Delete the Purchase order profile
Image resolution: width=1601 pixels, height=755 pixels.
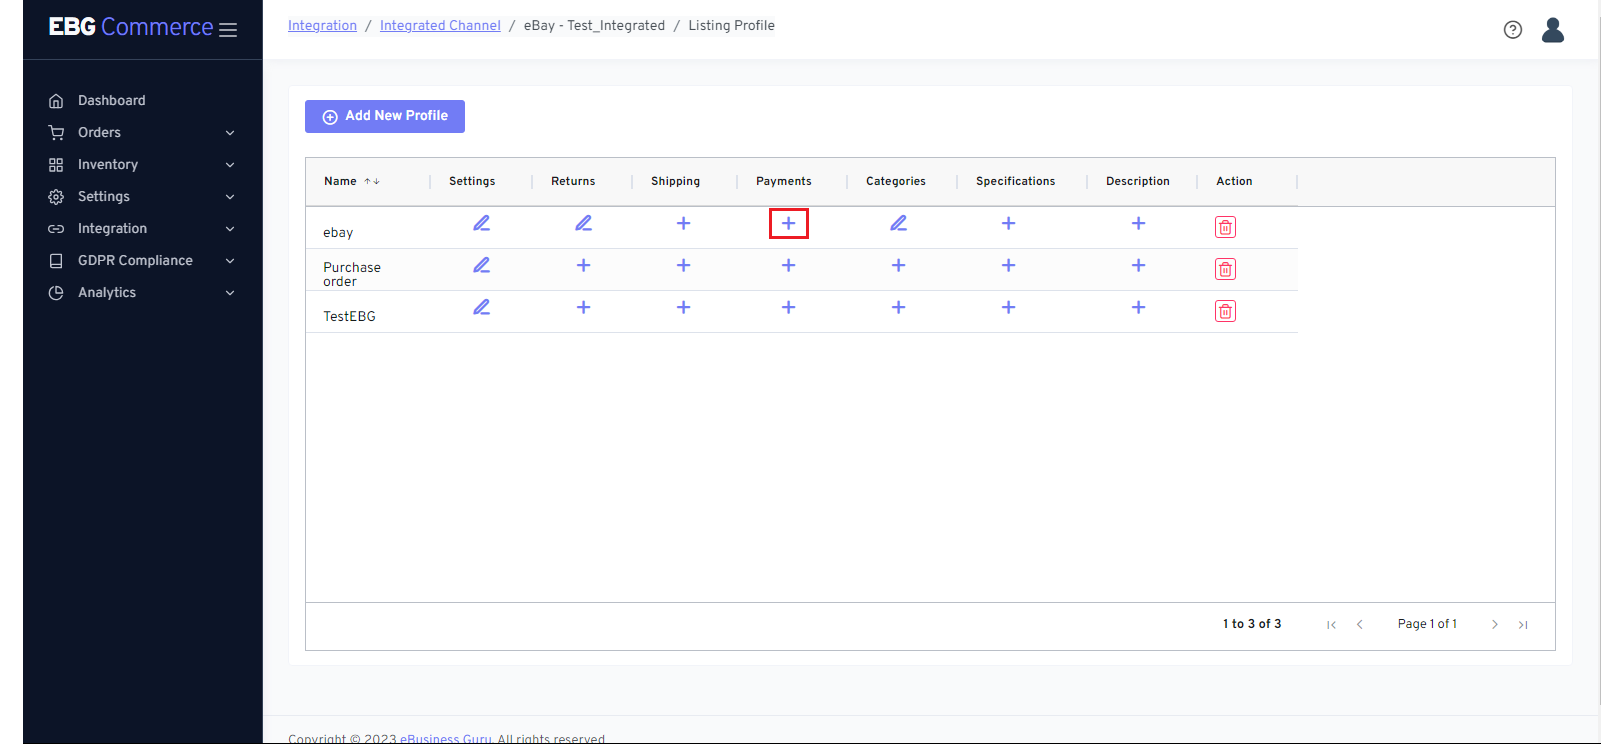(x=1225, y=269)
